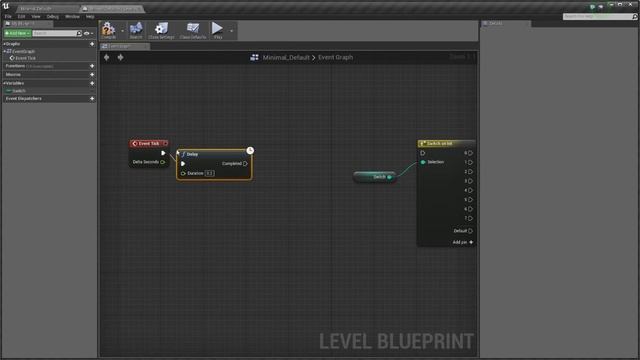Image resolution: width=640 pixels, height=360 pixels.
Task: Collapse the Graphs section
Action: coord(4,44)
